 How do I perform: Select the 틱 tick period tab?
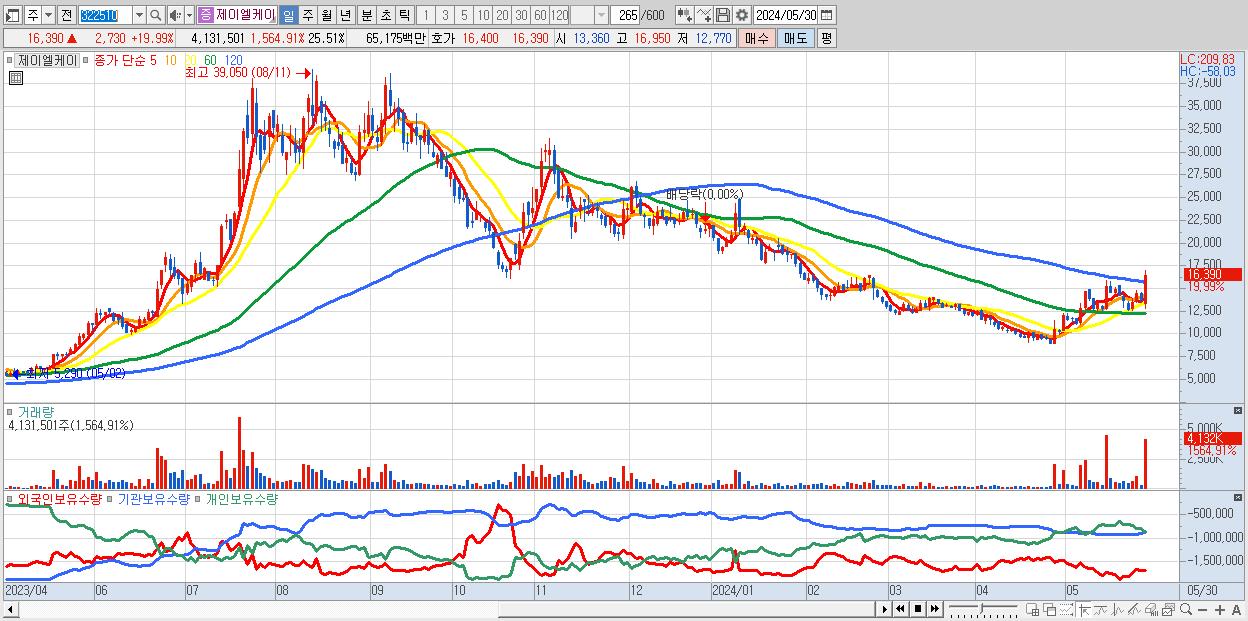(404, 15)
